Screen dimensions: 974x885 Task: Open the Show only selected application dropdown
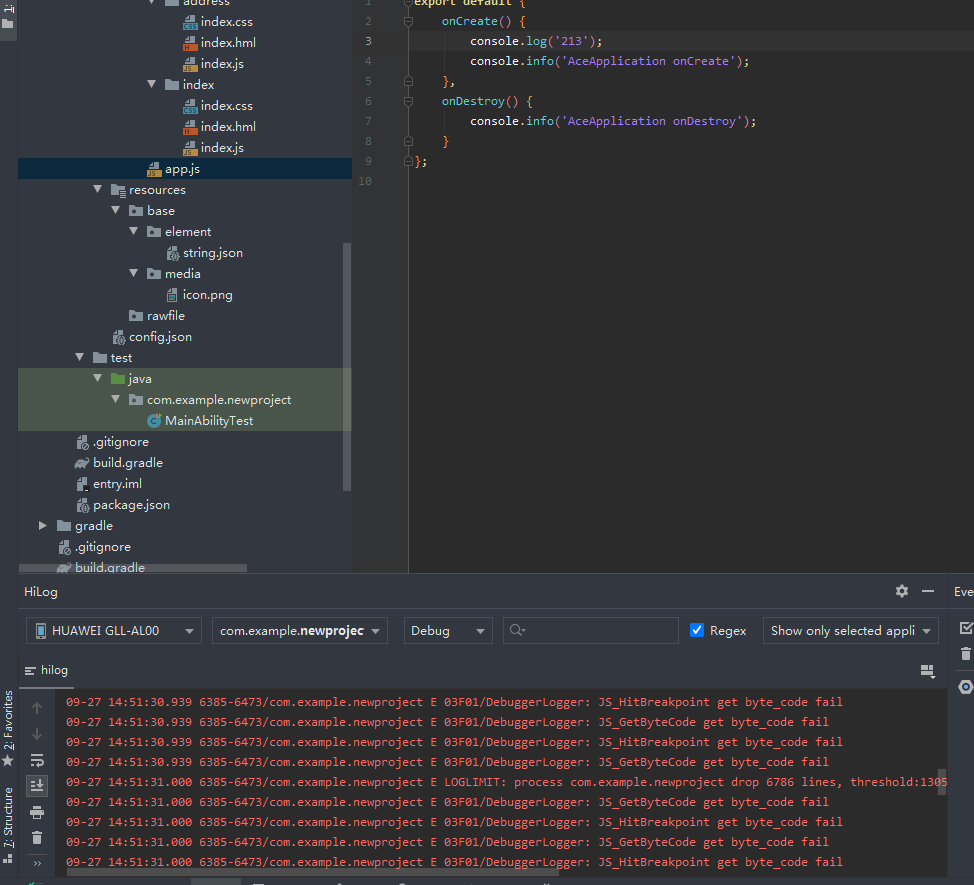pyautogui.click(x=850, y=630)
